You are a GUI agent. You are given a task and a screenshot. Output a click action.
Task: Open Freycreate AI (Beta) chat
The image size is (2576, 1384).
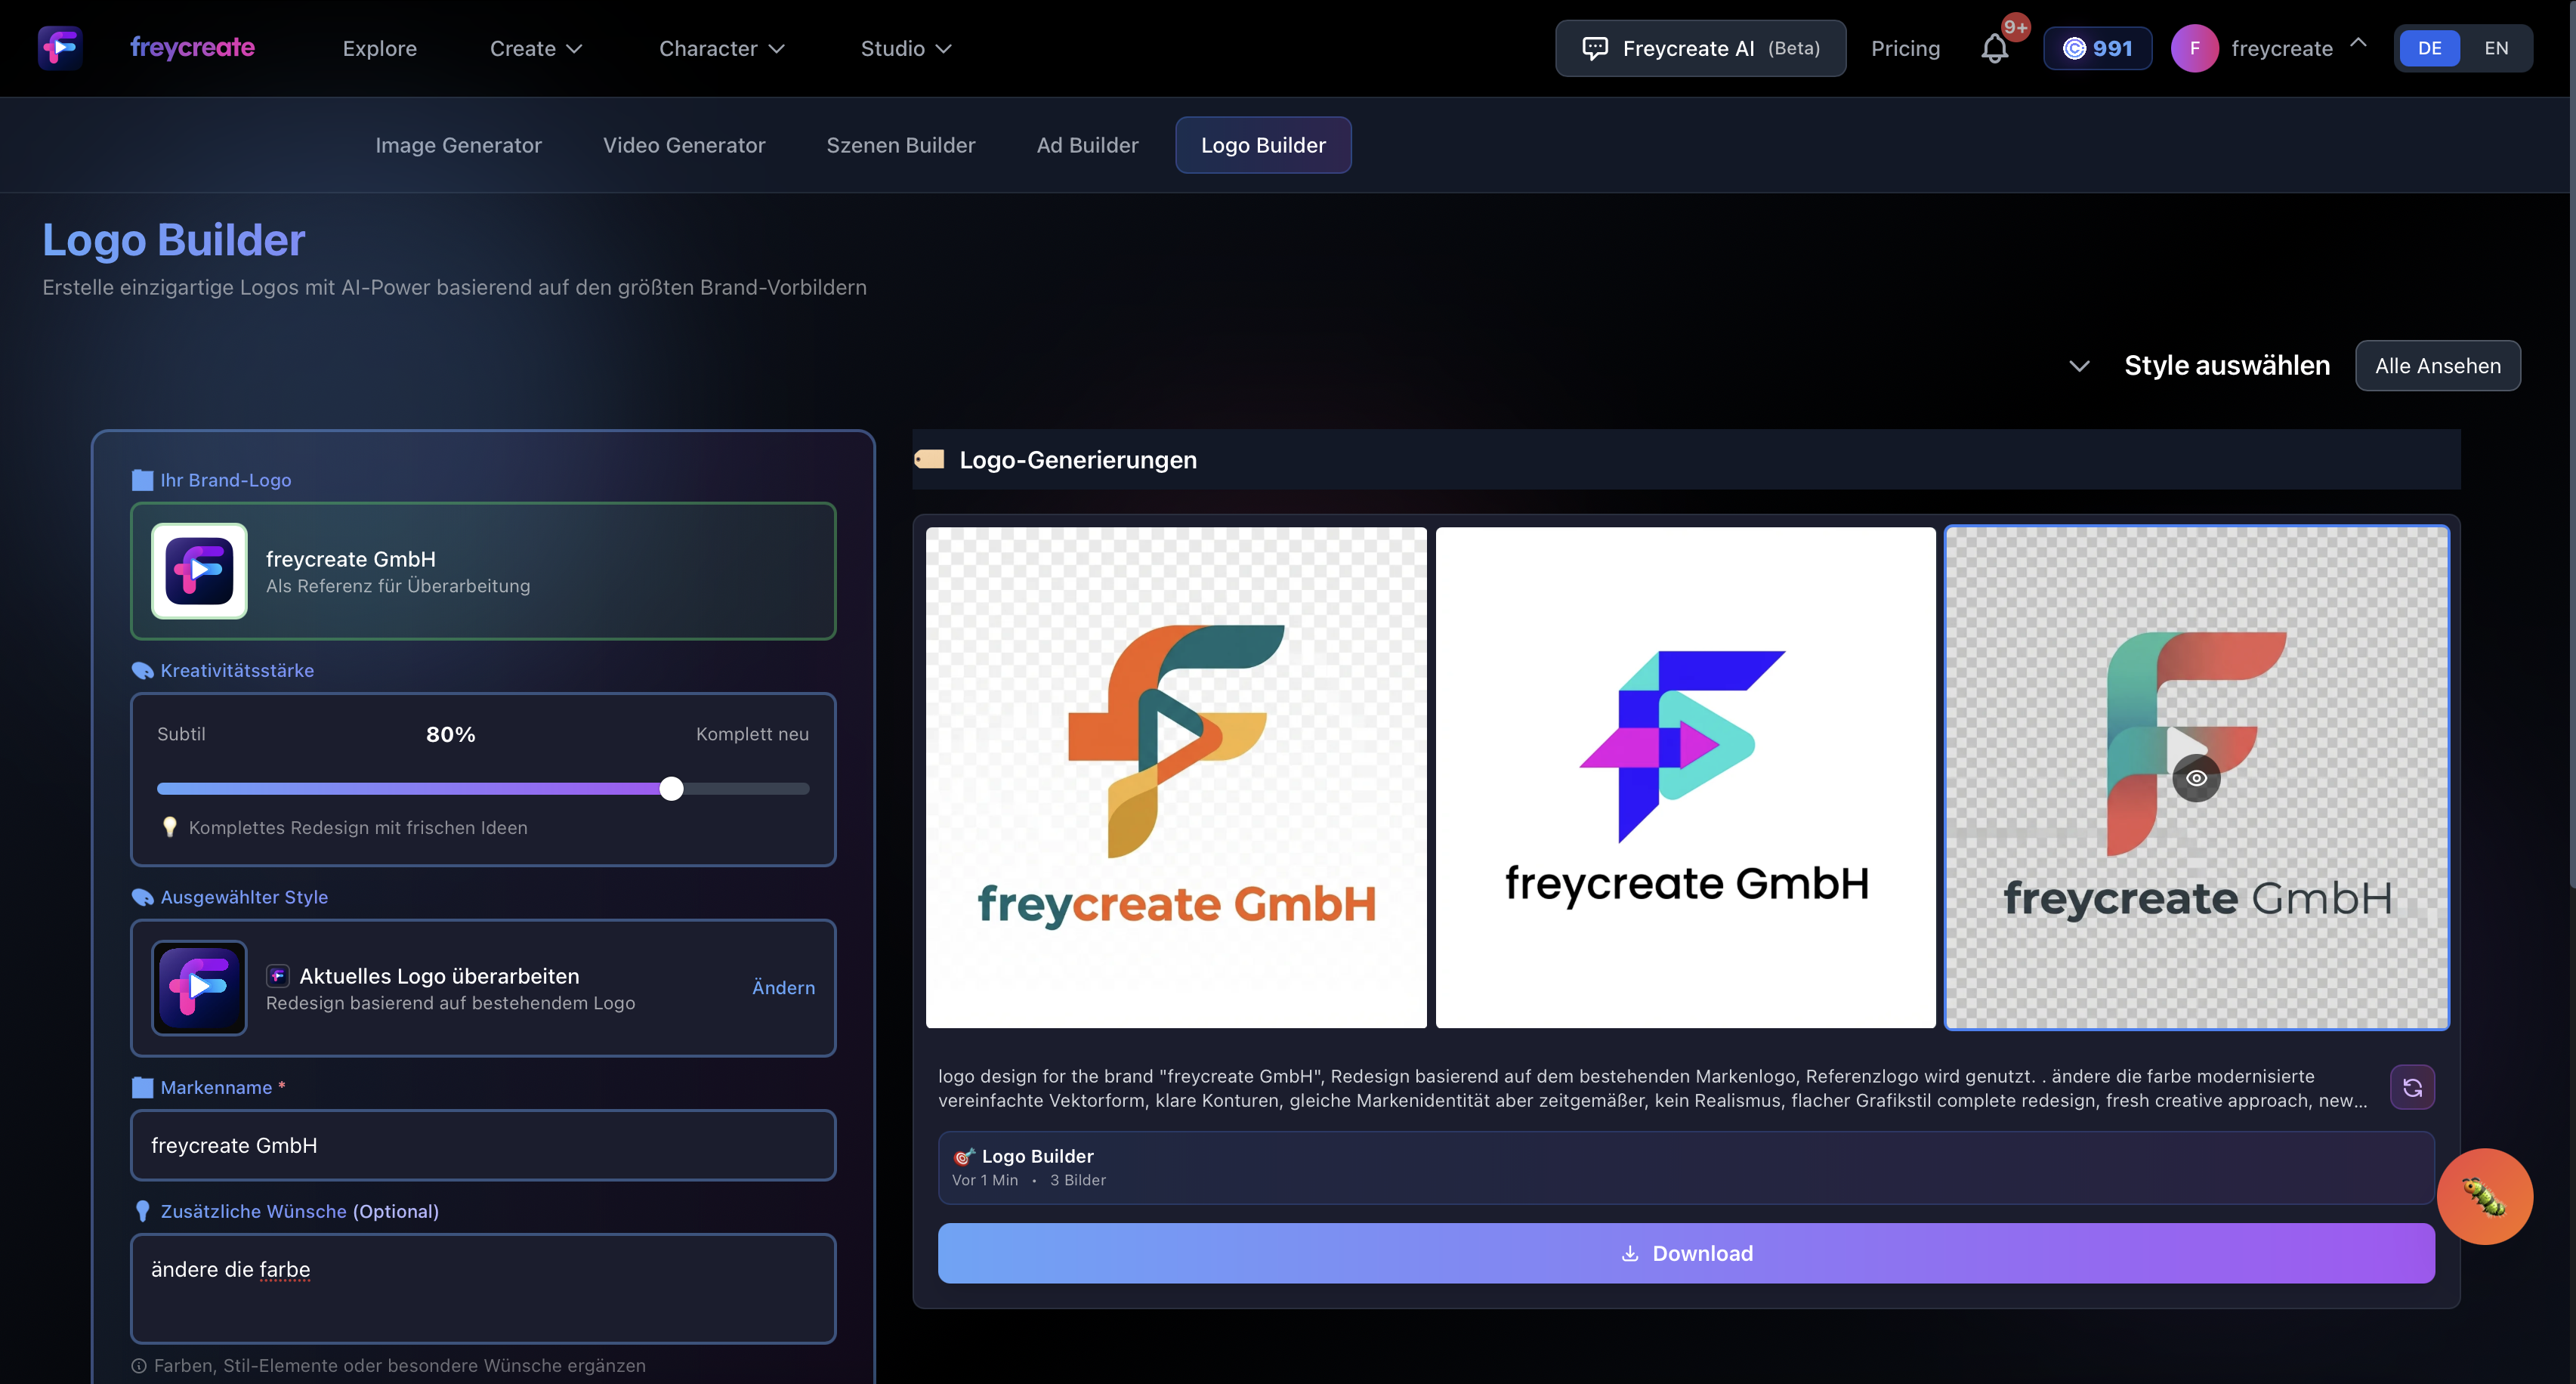tap(1700, 48)
